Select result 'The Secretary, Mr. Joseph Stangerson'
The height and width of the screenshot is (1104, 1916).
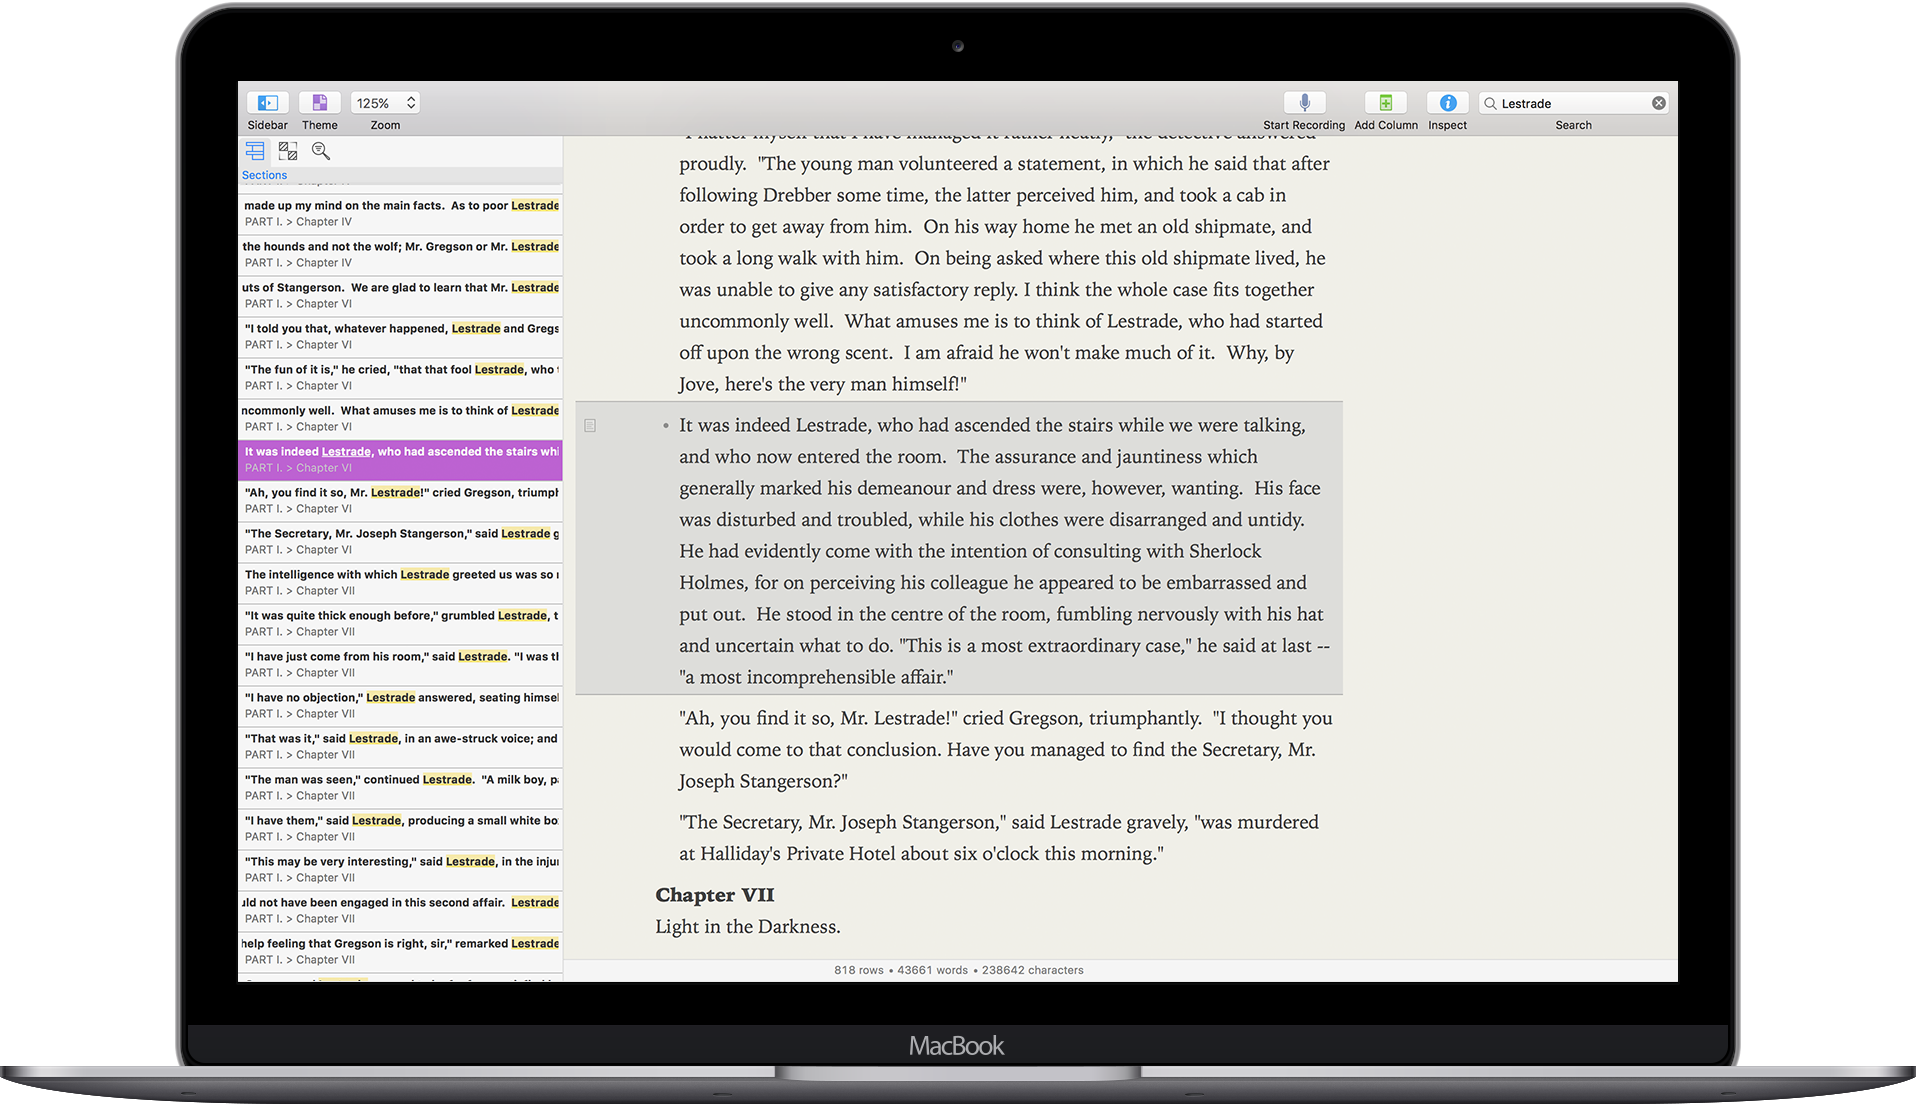tap(400, 542)
